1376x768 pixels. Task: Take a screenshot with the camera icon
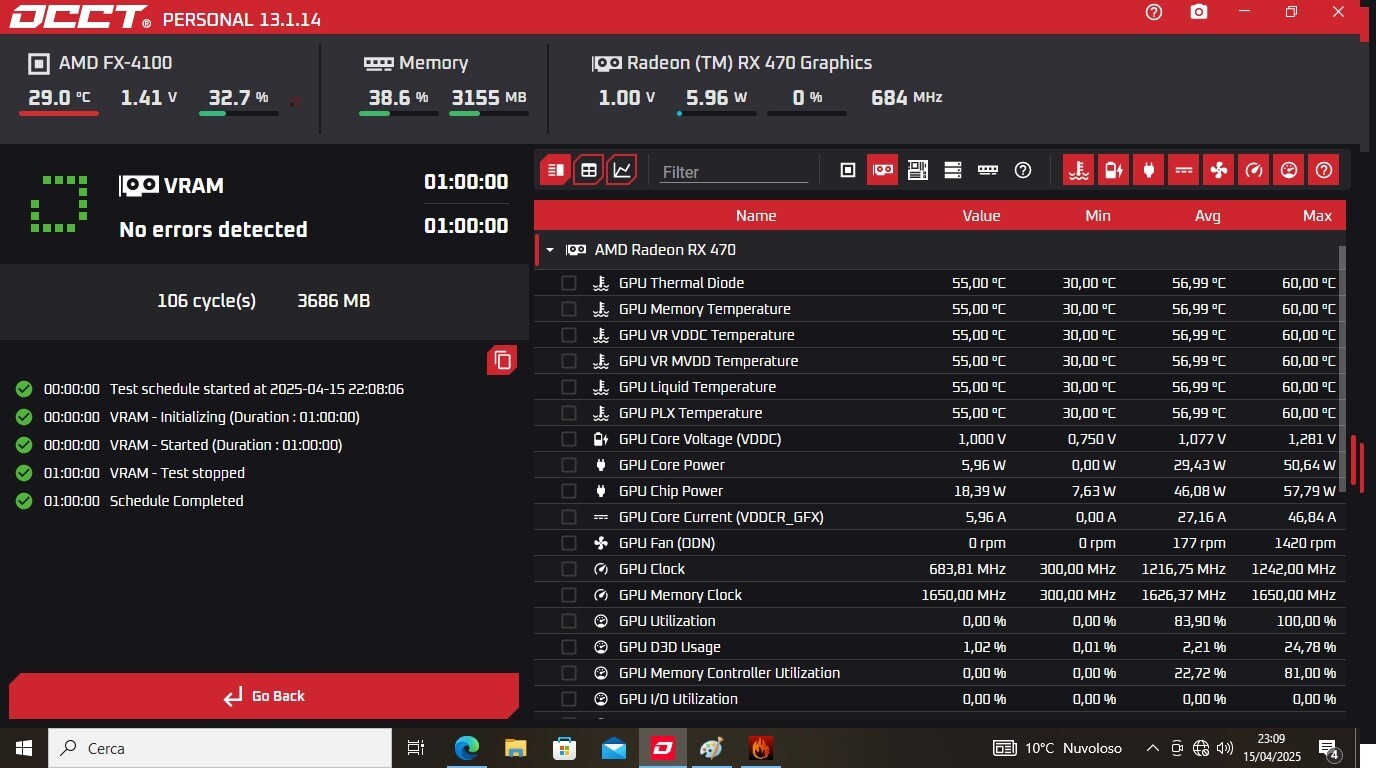pos(1199,12)
